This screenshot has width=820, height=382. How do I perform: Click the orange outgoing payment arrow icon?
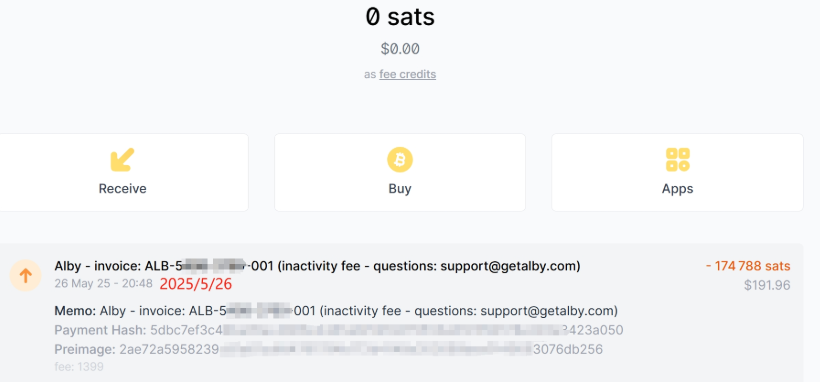[x=25, y=275]
